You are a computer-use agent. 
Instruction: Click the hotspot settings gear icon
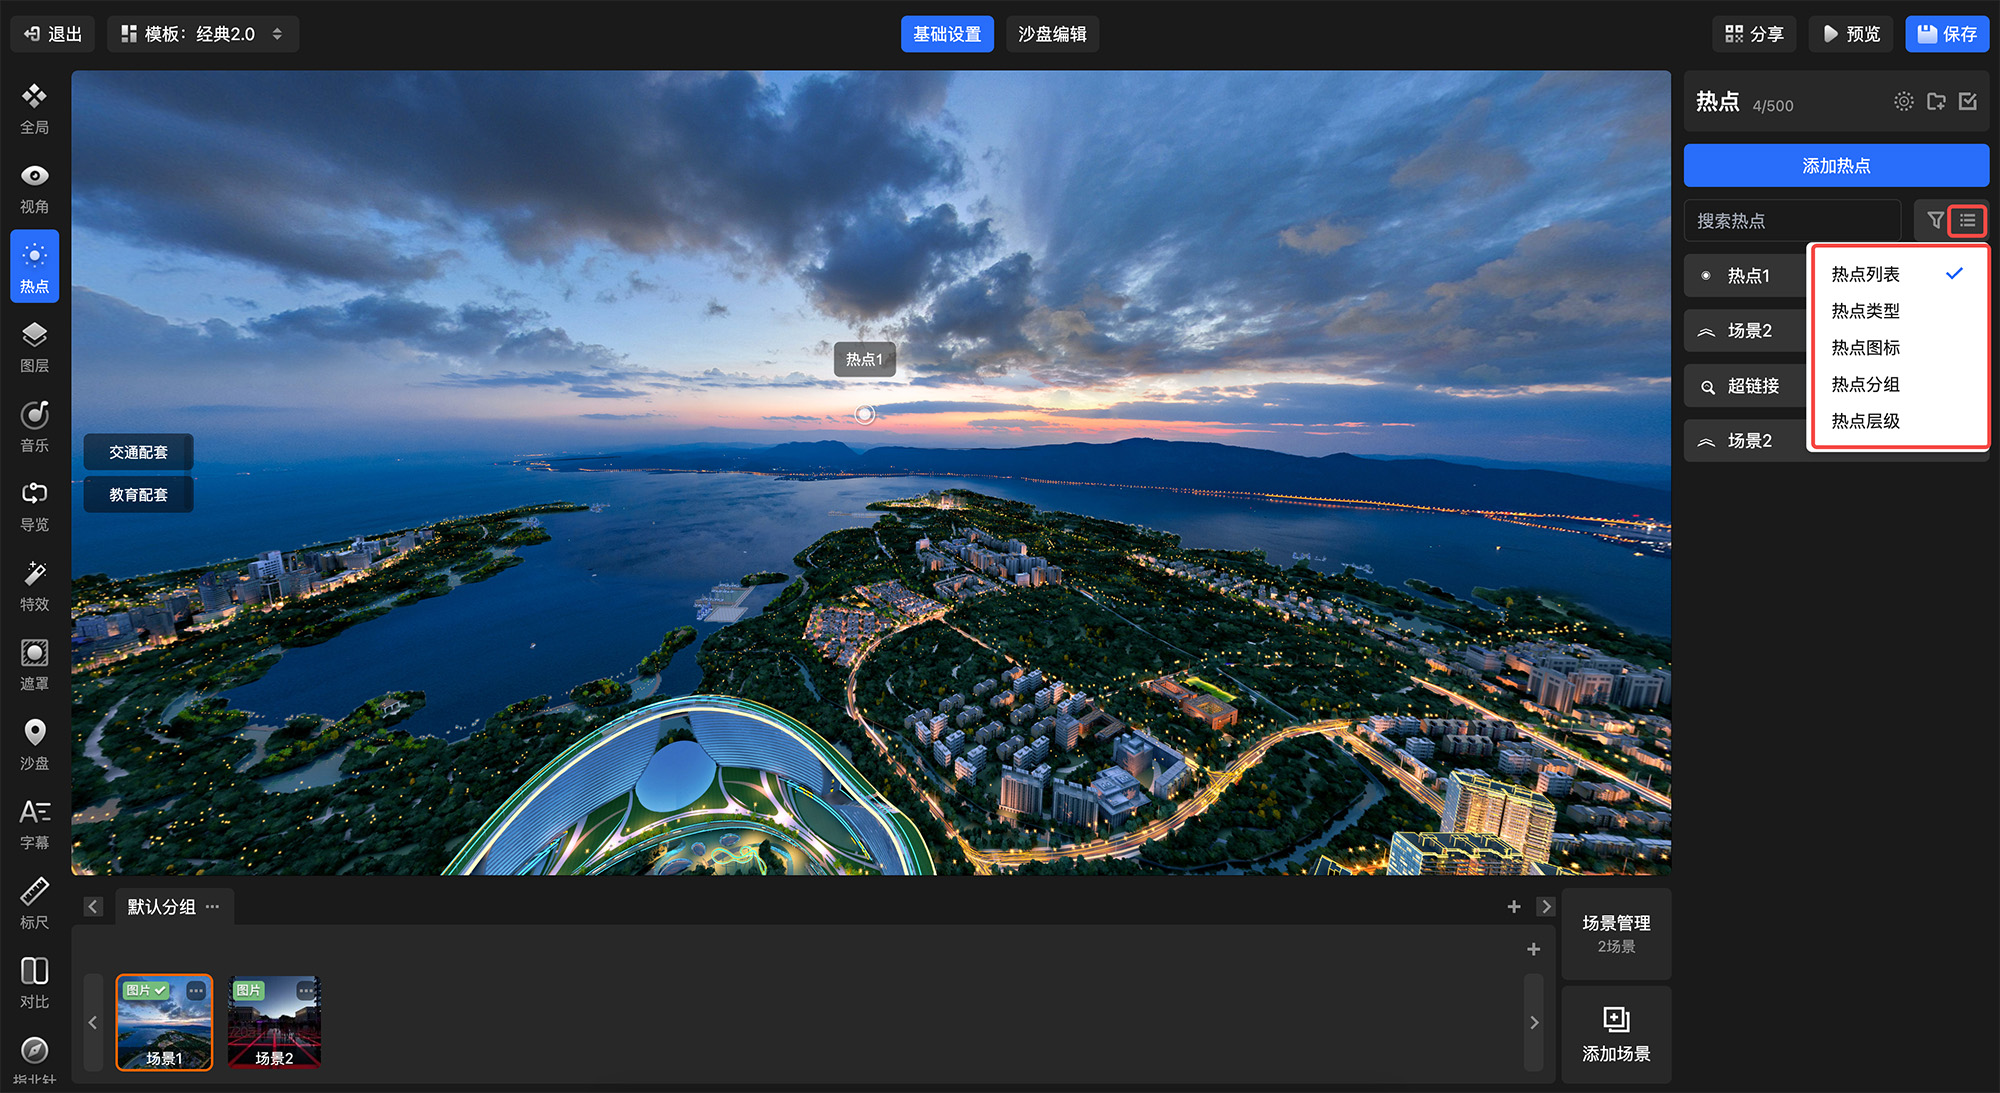tap(1903, 102)
